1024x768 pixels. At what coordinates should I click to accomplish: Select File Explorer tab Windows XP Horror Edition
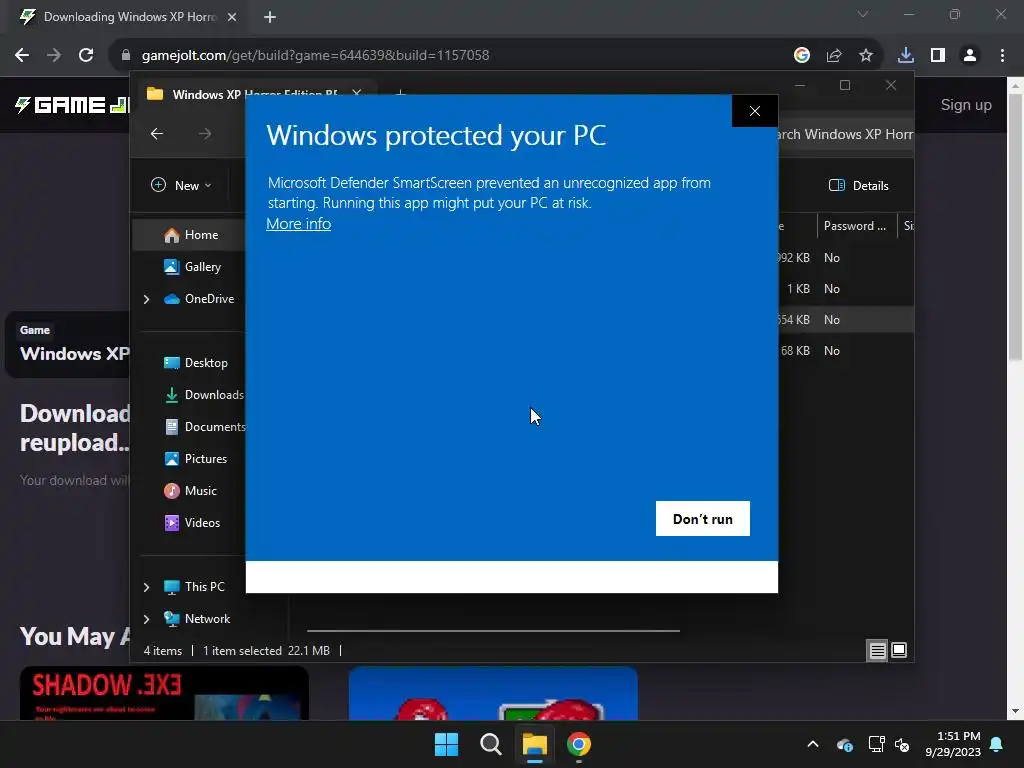(253, 94)
